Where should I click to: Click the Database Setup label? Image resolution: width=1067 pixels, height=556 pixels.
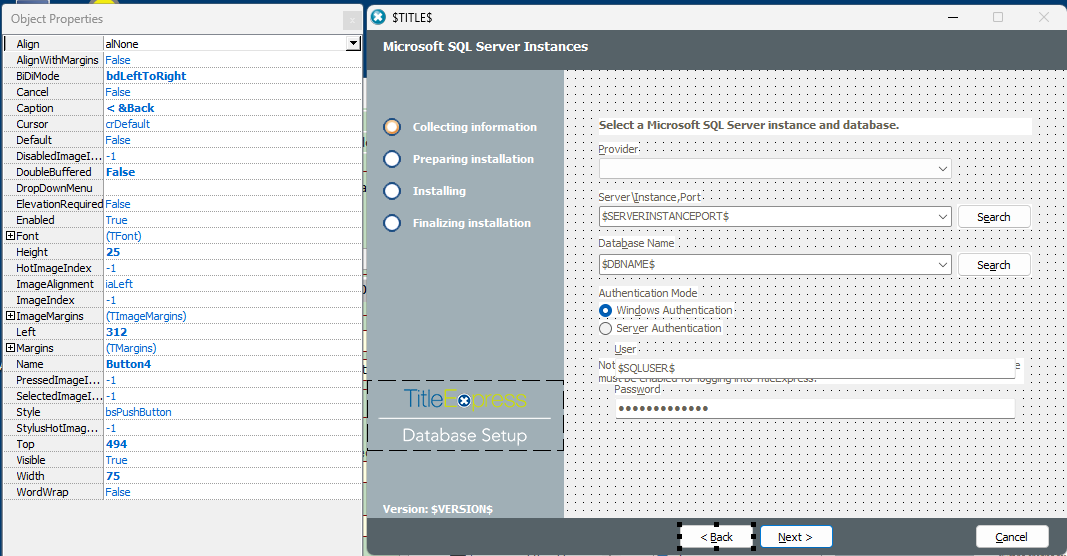(x=465, y=436)
